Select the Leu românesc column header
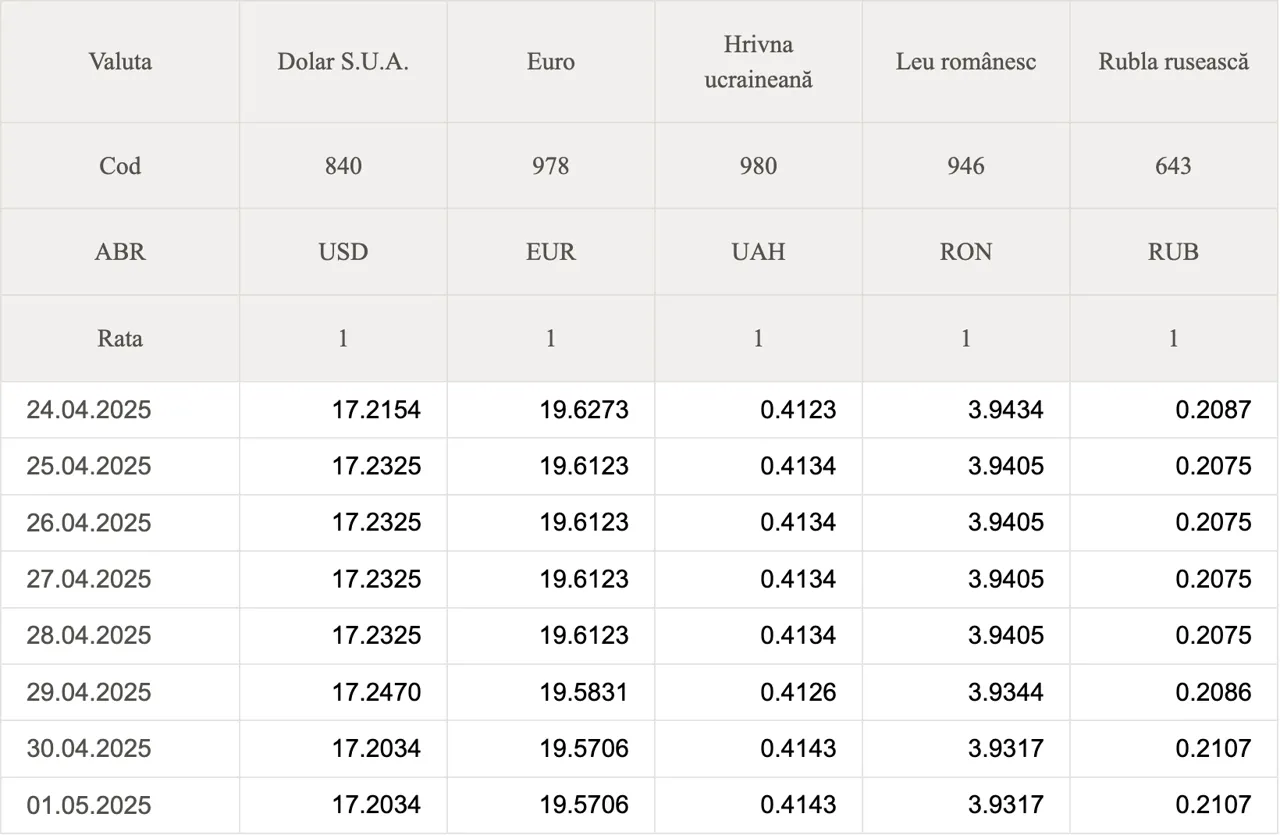 coord(966,62)
